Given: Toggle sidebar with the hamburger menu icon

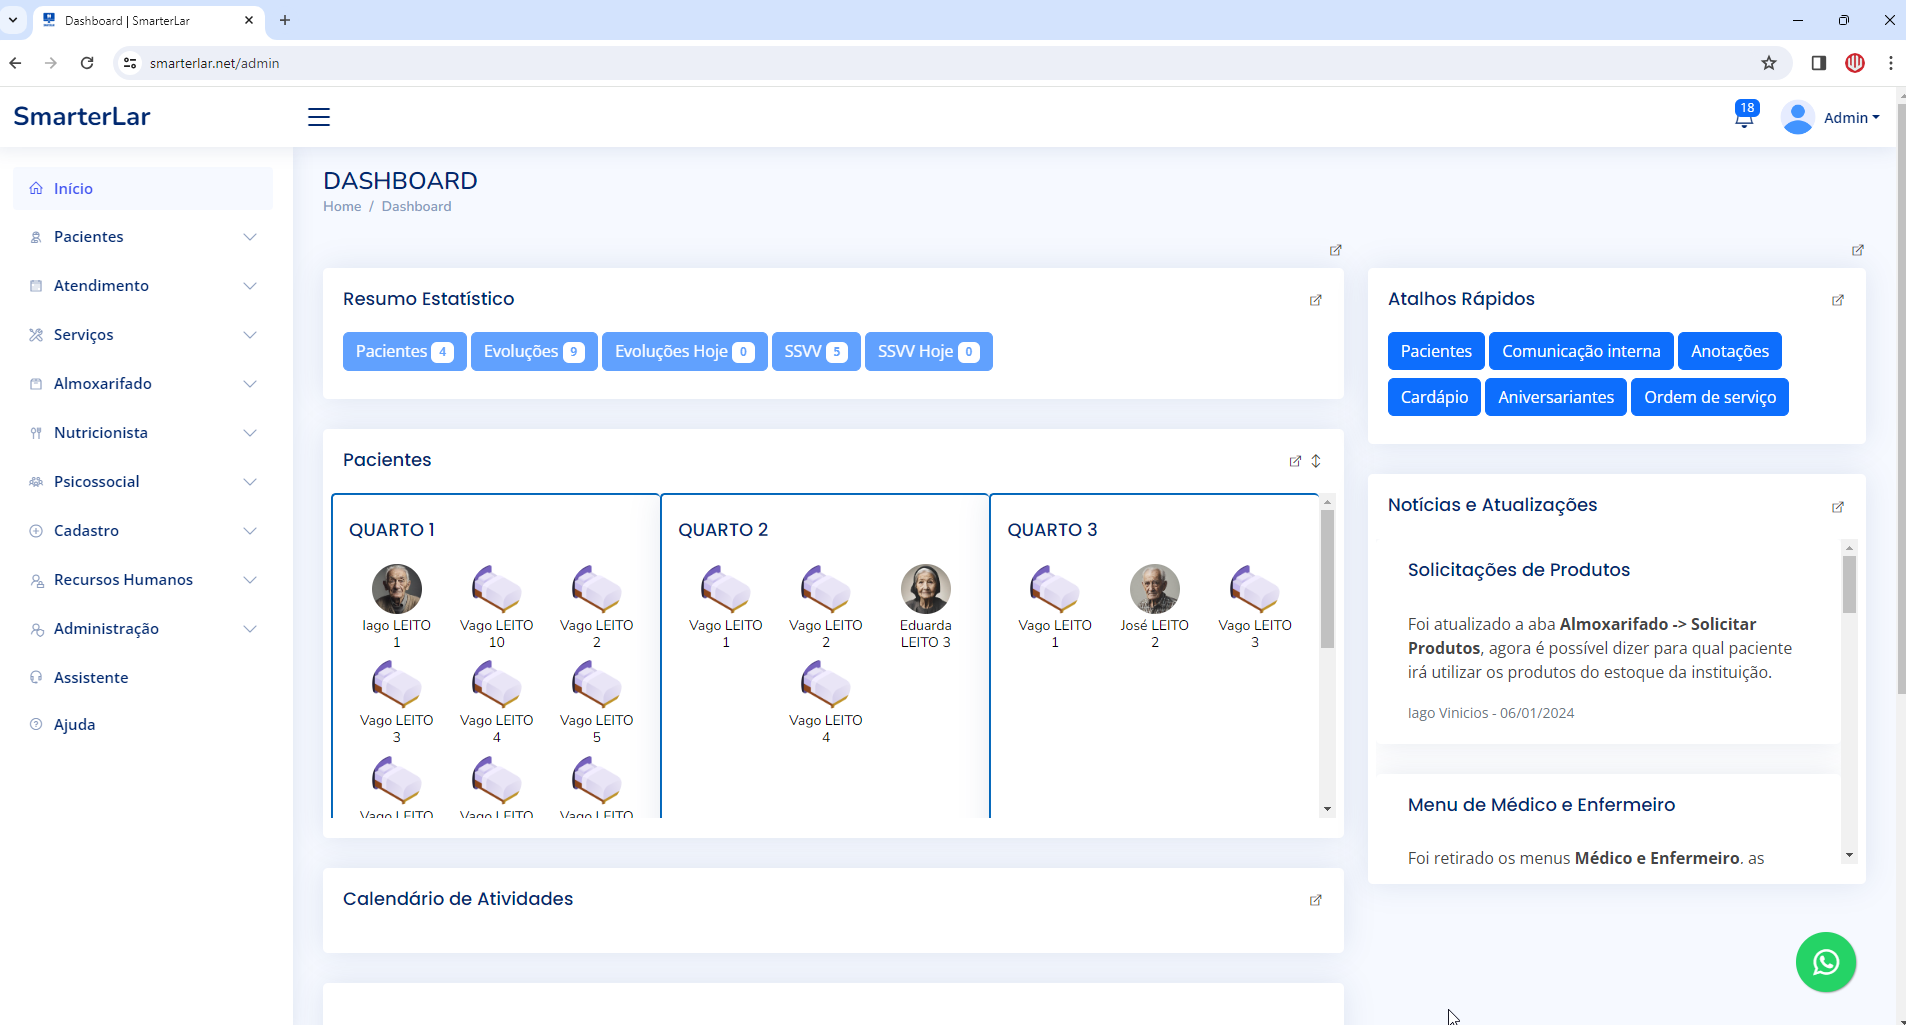Looking at the screenshot, I should pyautogui.click(x=319, y=117).
